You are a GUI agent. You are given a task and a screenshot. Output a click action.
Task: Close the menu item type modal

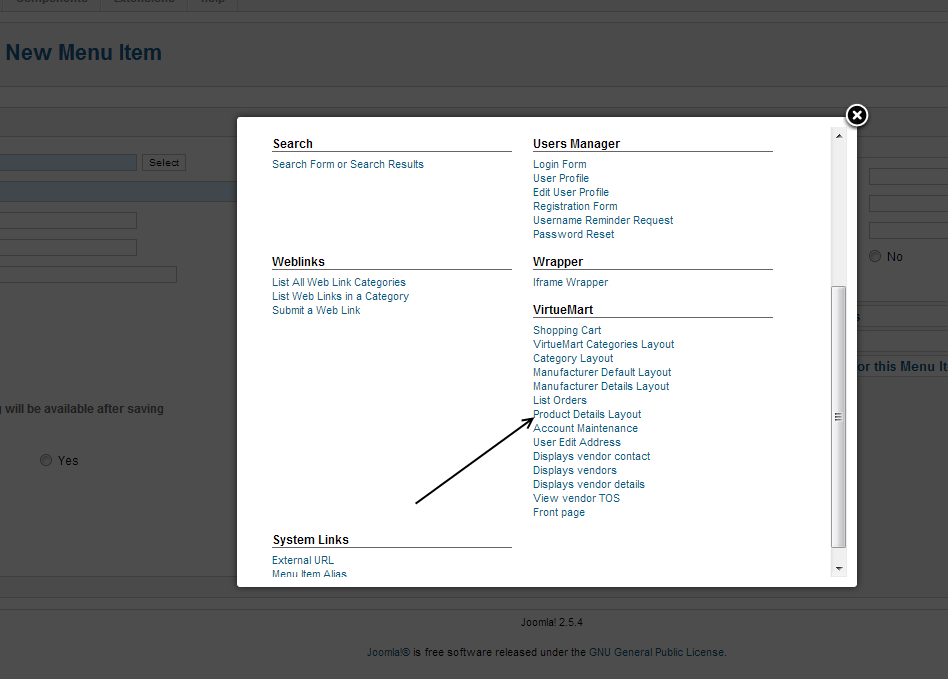pos(857,115)
